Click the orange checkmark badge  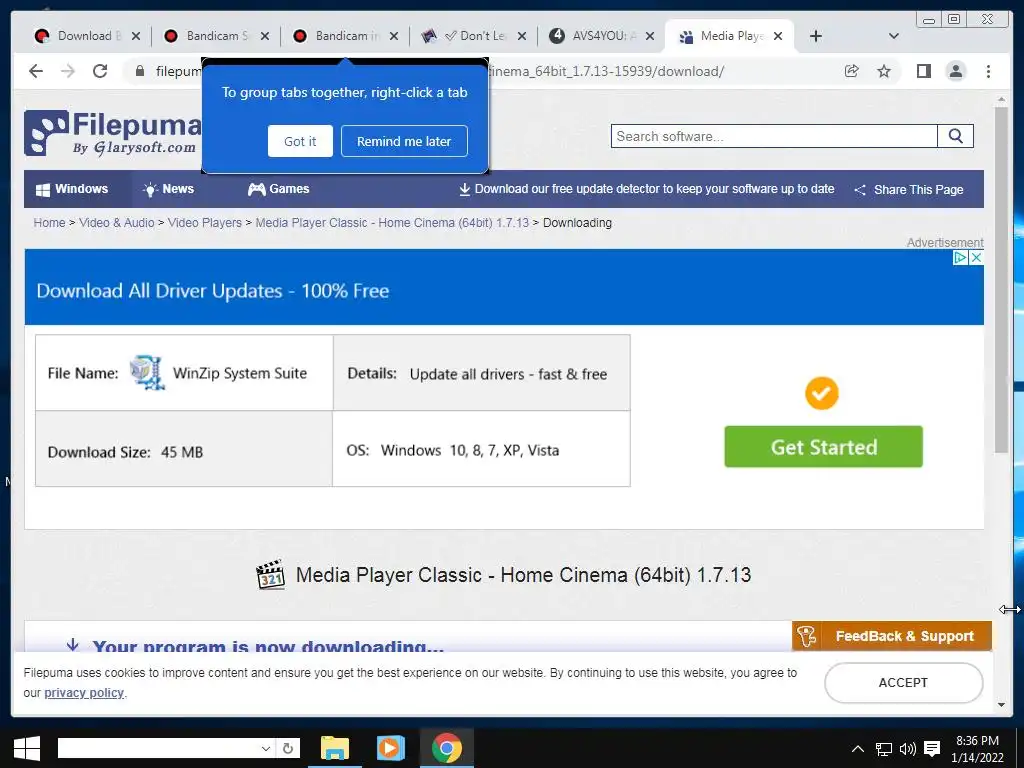tap(822, 393)
